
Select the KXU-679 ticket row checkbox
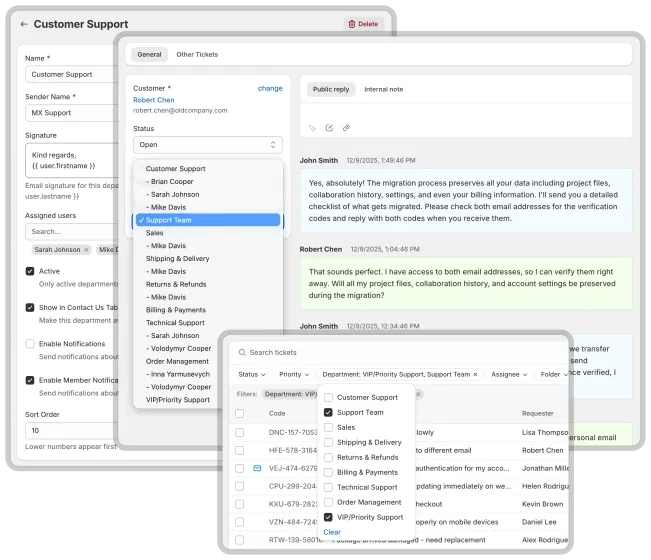point(240,504)
